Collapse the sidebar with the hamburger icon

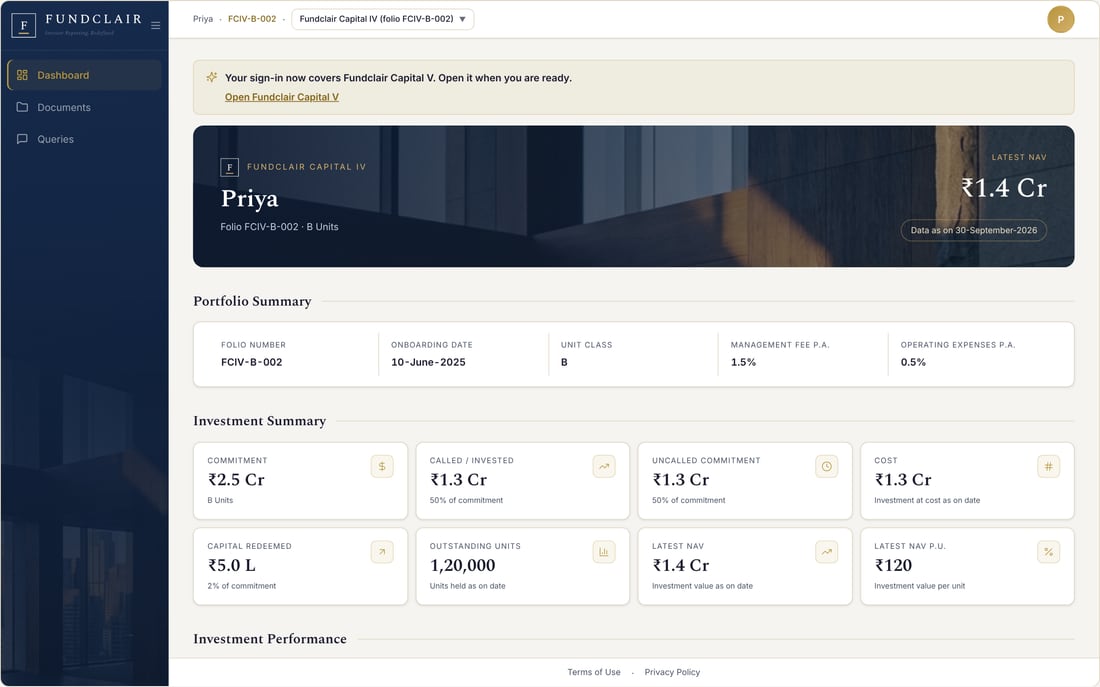point(156,25)
